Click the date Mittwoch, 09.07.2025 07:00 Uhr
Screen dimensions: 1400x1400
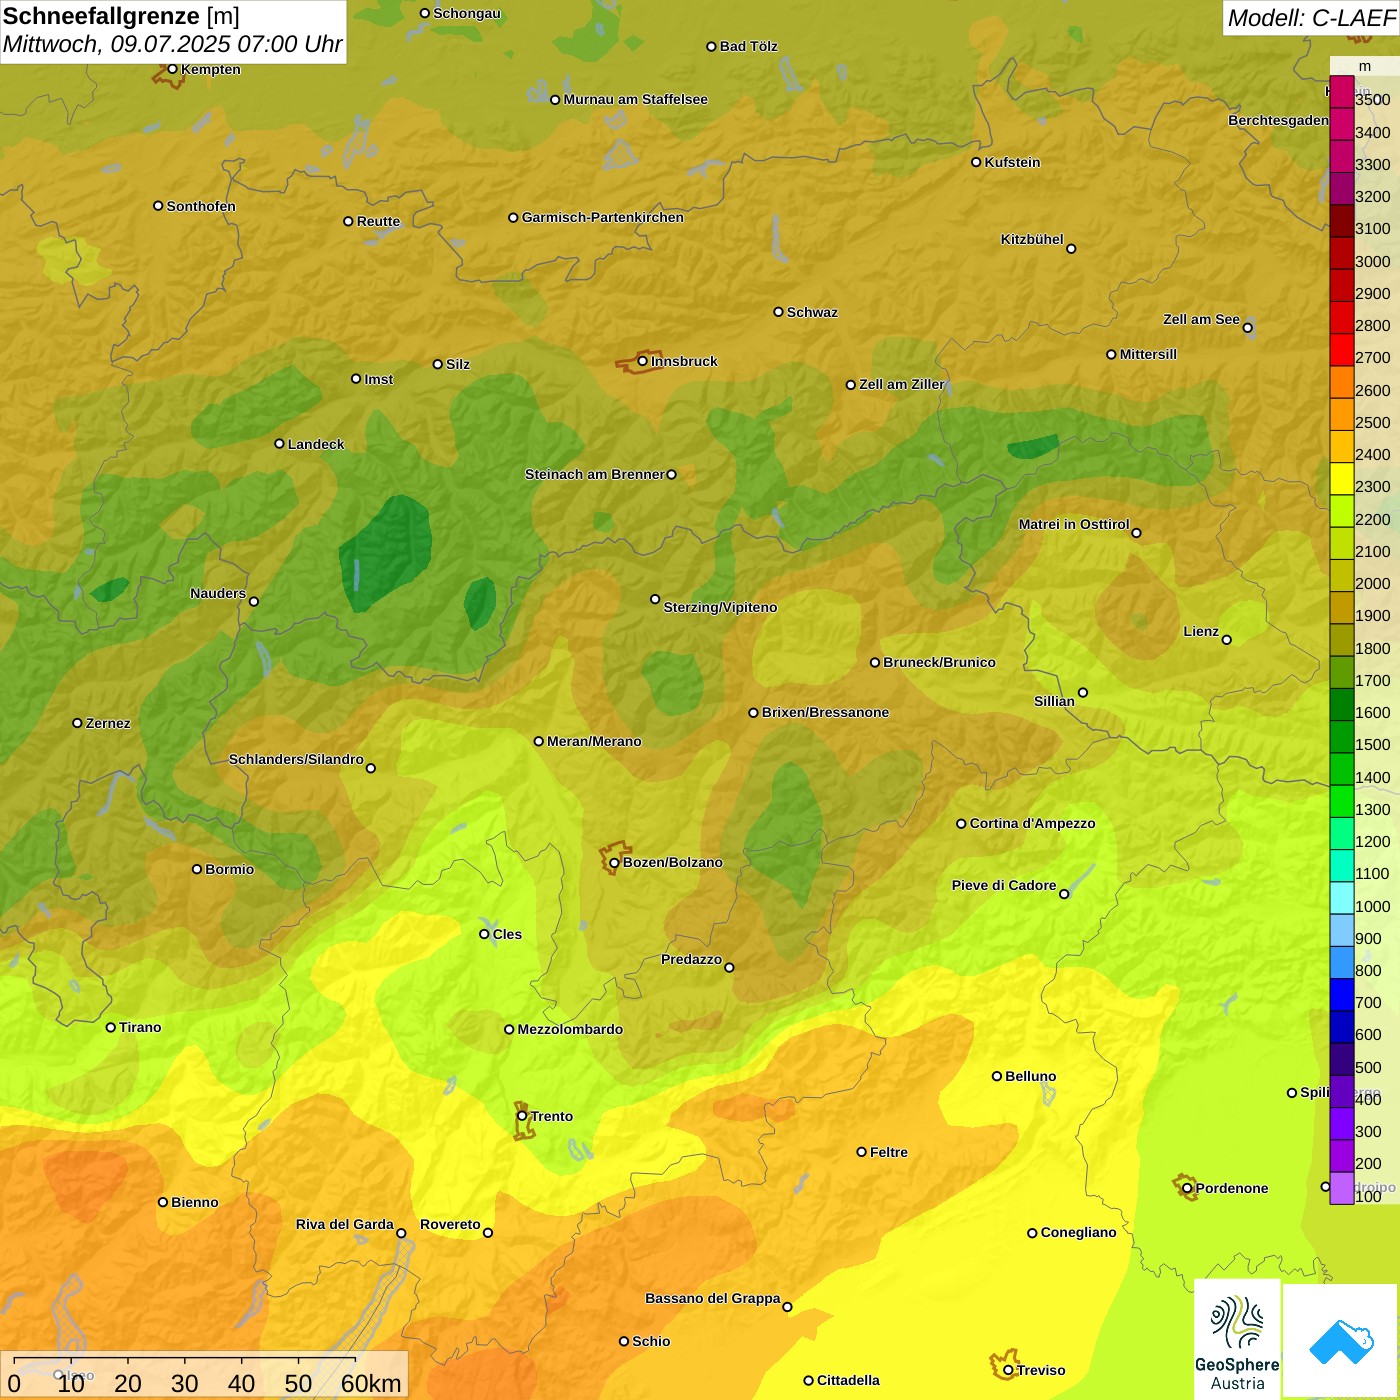point(172,44)
